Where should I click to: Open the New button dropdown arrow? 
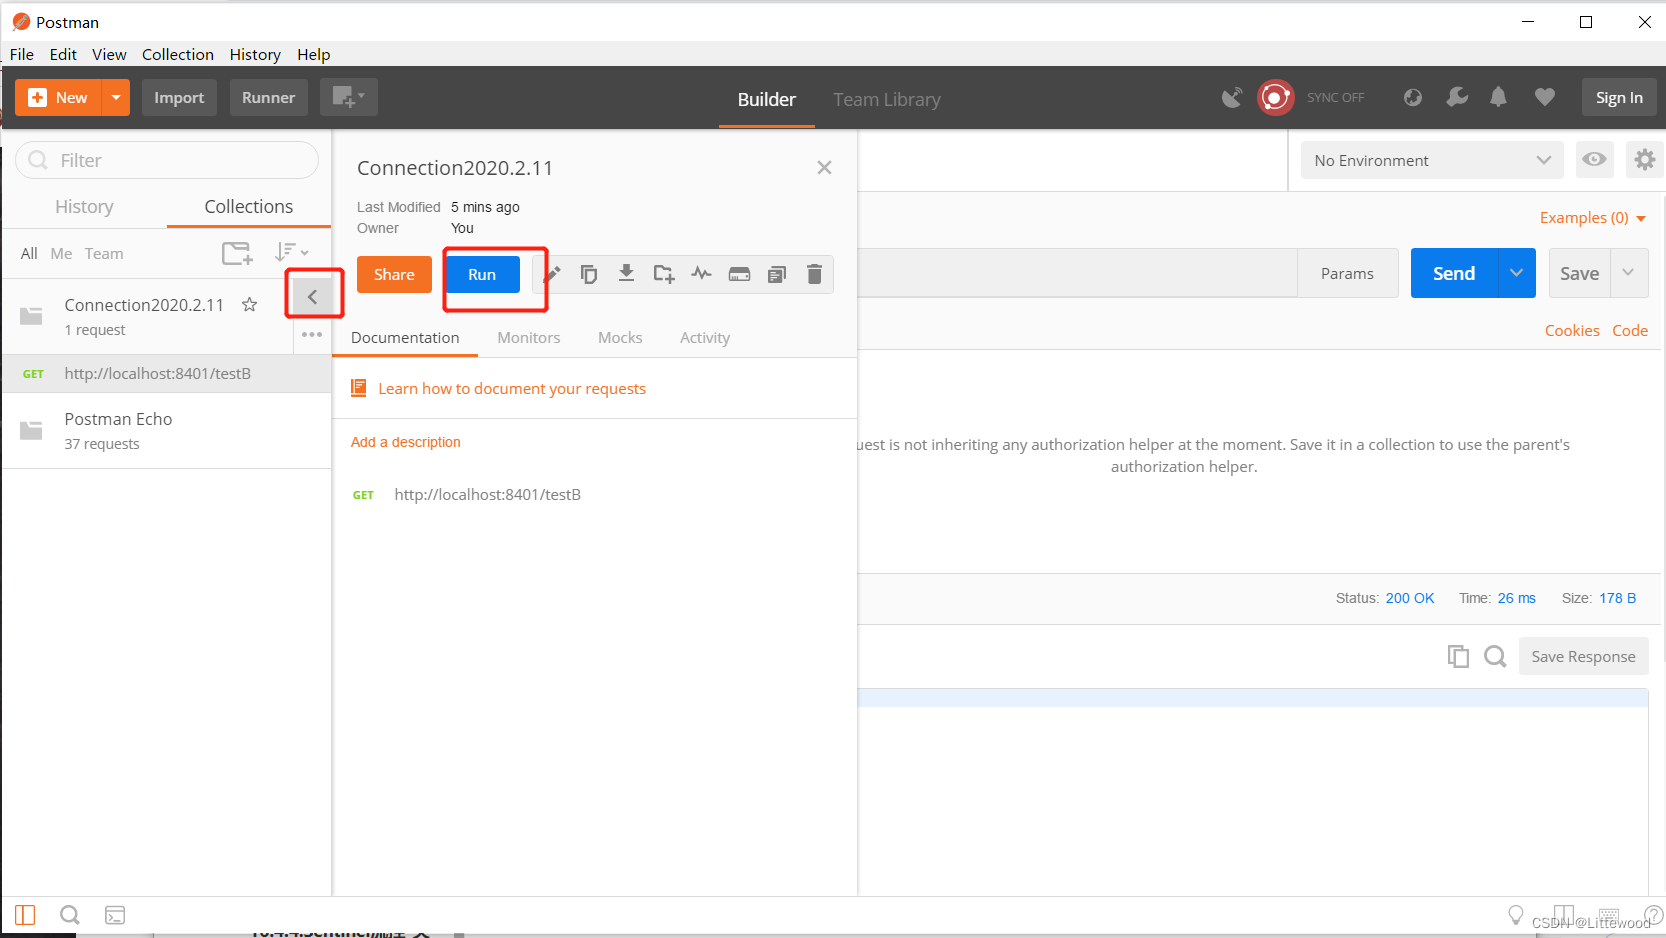tap(116, 97)
